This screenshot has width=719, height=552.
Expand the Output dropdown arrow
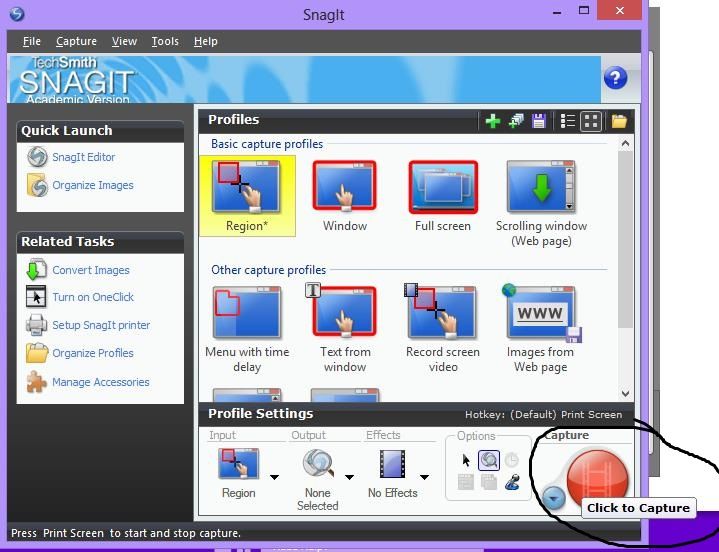pos(349,477)
